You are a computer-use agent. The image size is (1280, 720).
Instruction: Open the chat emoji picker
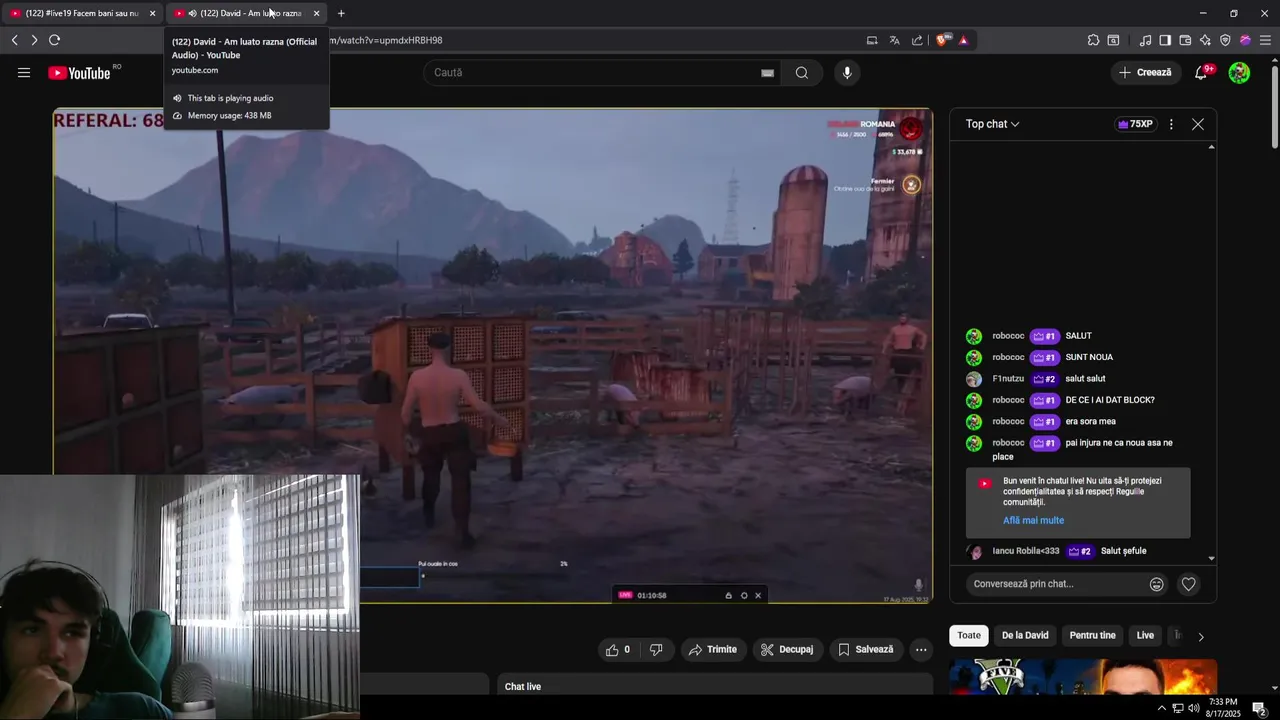[x=1157, y=584]
